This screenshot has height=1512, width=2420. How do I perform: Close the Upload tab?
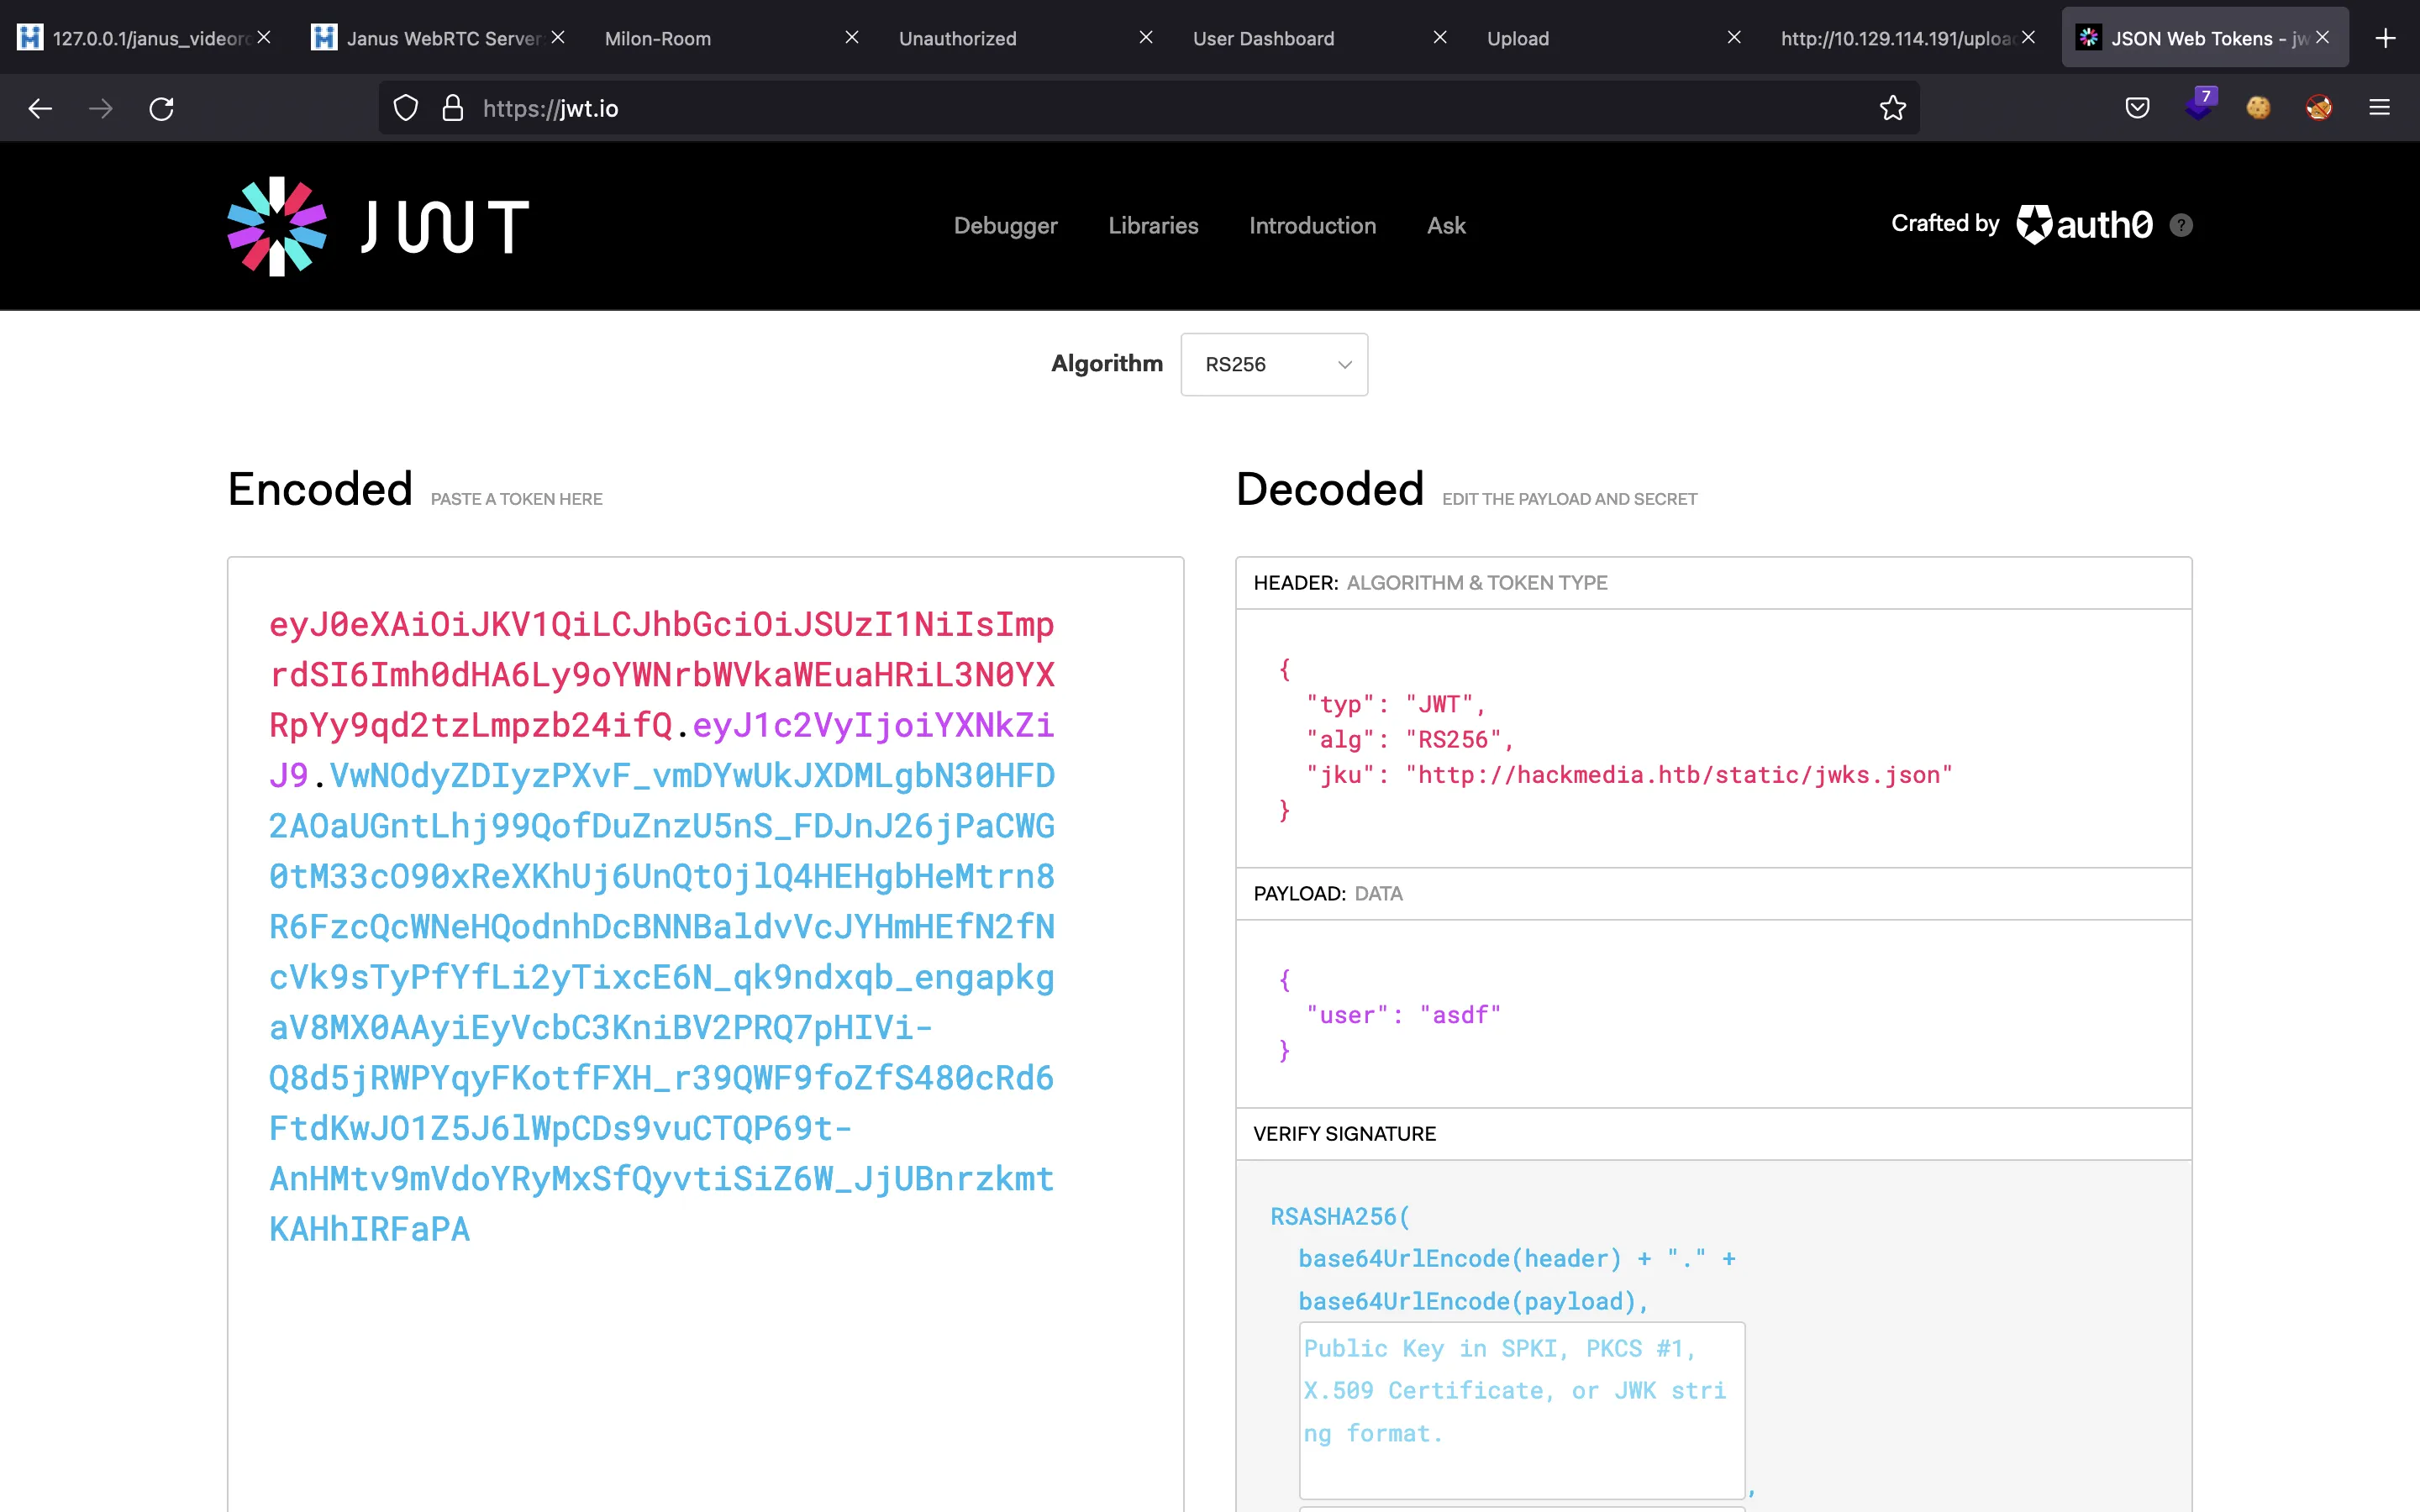pos(1734,37)
